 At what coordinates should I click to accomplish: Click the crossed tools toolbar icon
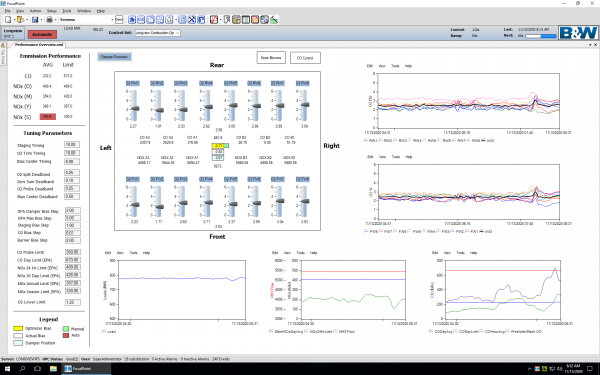point(192,20)
